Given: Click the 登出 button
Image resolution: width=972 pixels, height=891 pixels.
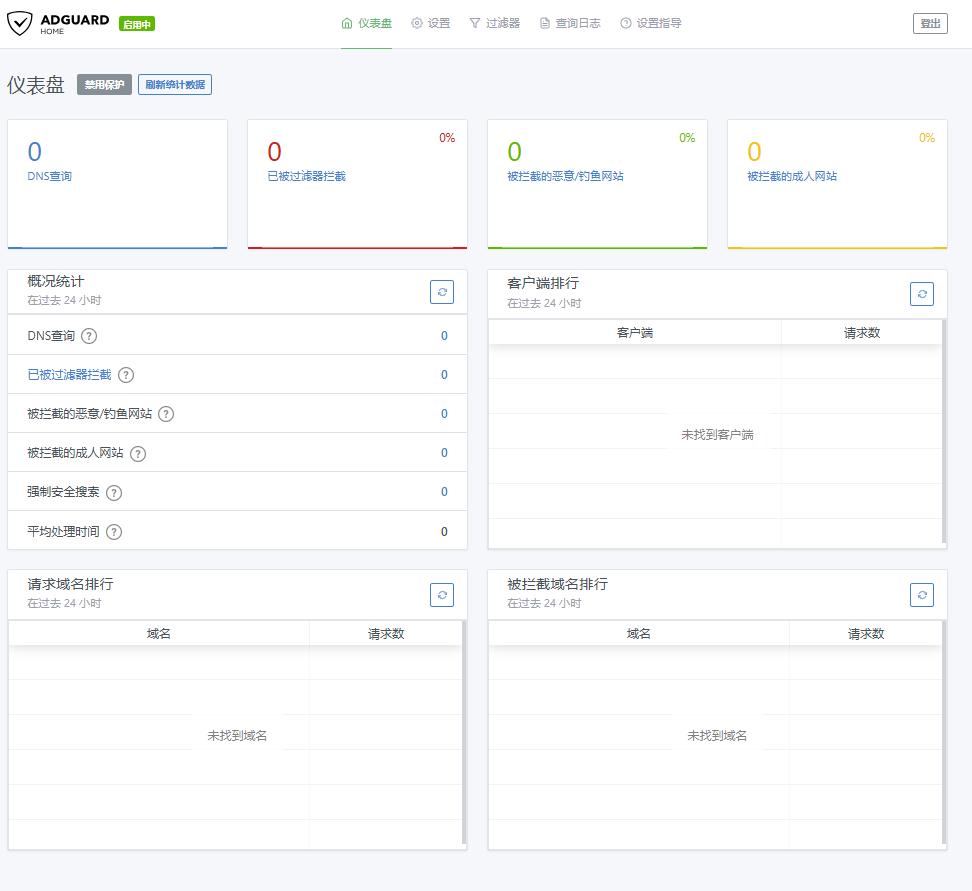Looking at the screenshot, I should point(930,24).
